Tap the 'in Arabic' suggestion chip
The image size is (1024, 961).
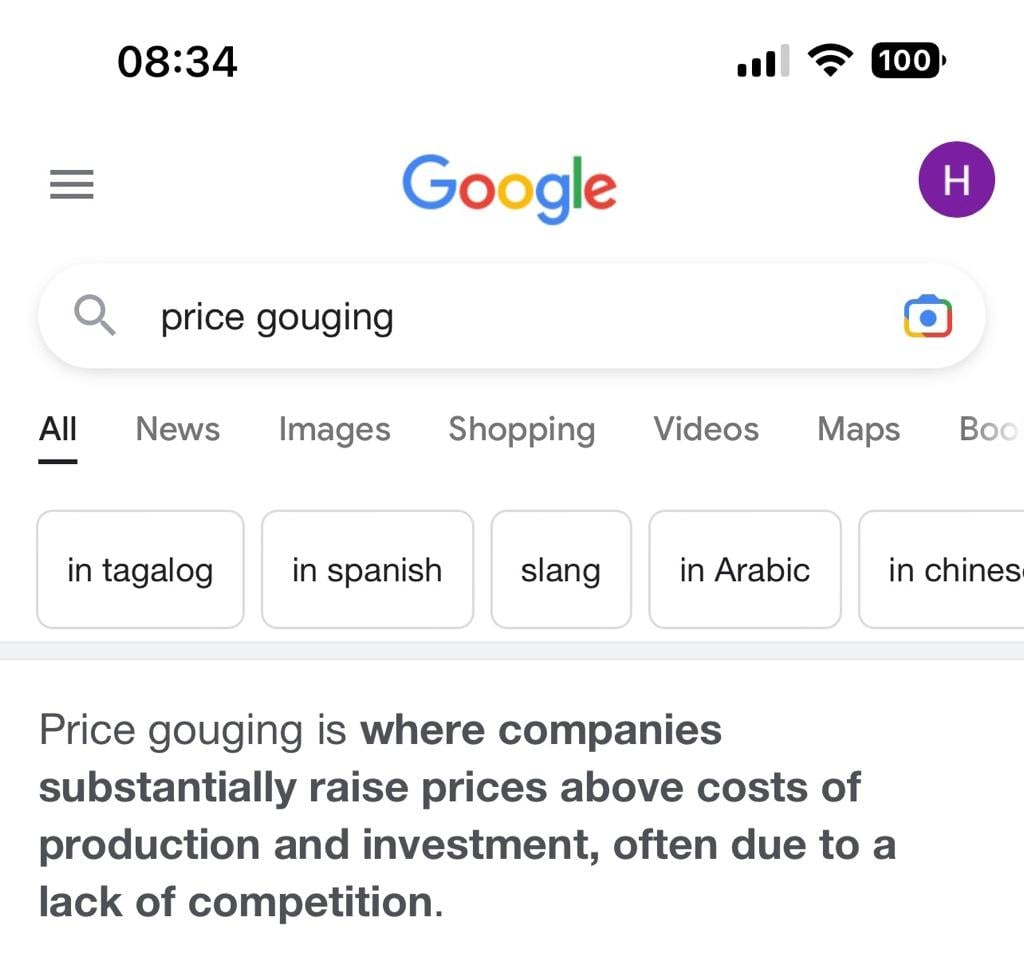click(x=745, y=570)
